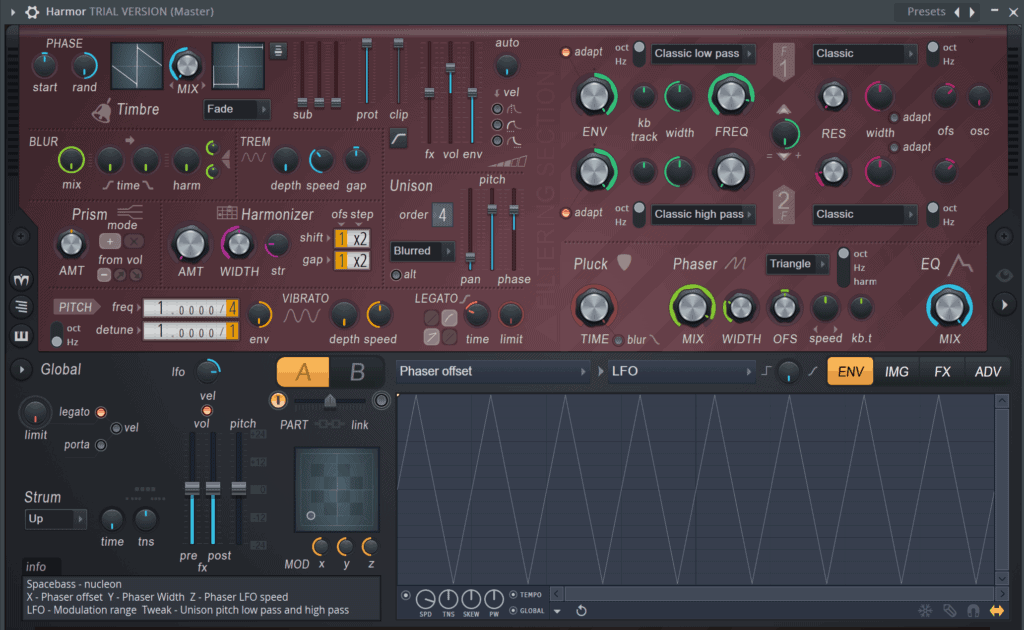
Task: Toggle the Pitch oct/Hz switch
Action: [57, 334]
